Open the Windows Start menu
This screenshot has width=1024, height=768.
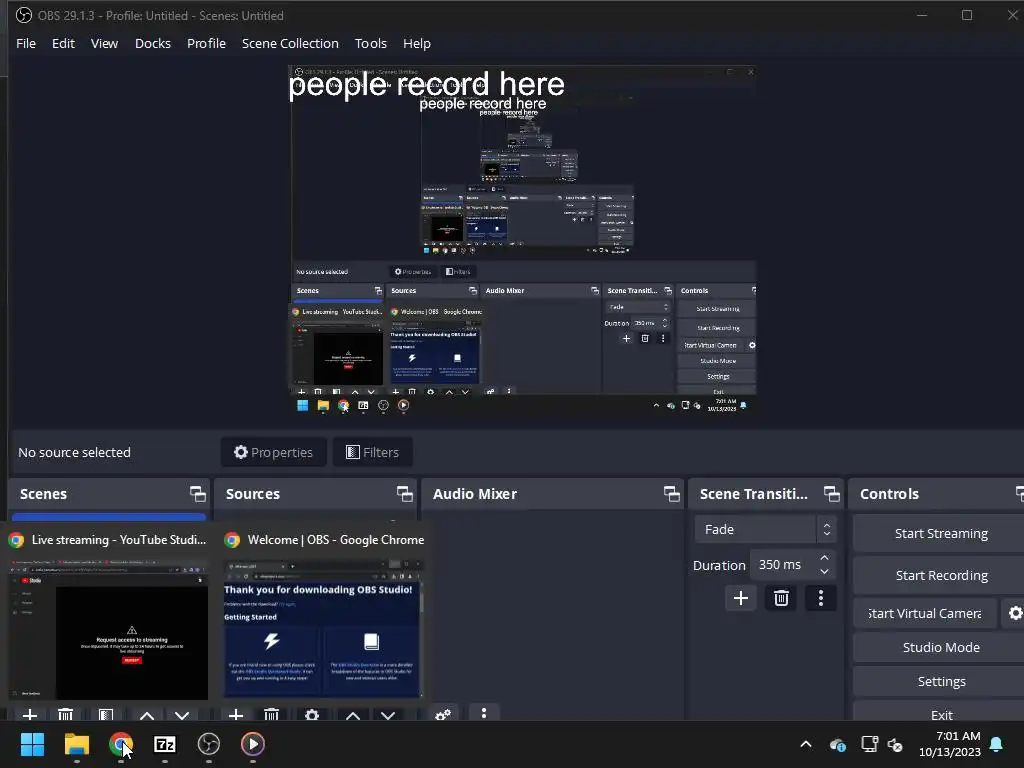[x=32, y=744]
